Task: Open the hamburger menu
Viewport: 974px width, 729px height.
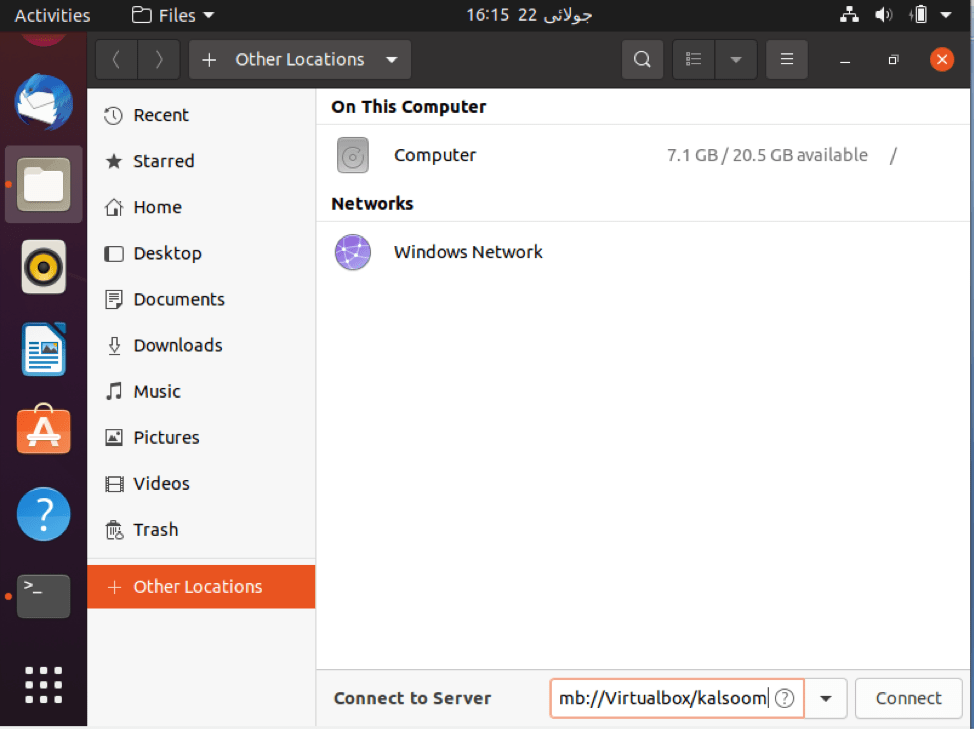Action: 786,59
